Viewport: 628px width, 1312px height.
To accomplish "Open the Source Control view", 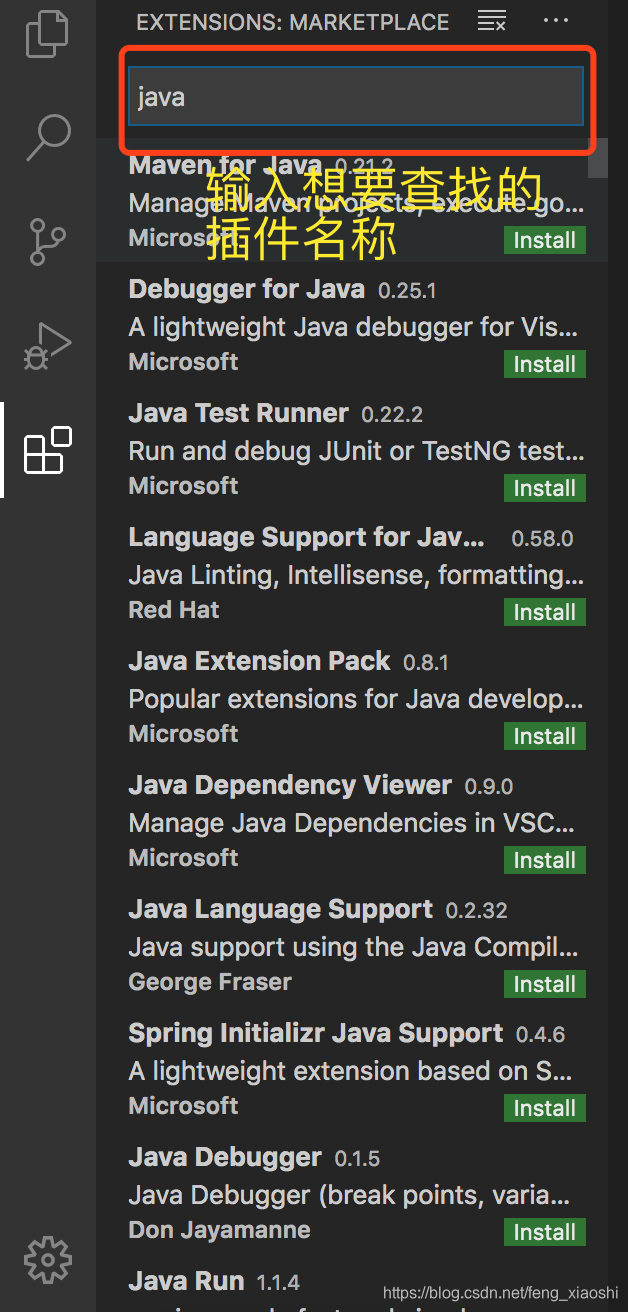I will pyautogui.click(x=47, y=241).
